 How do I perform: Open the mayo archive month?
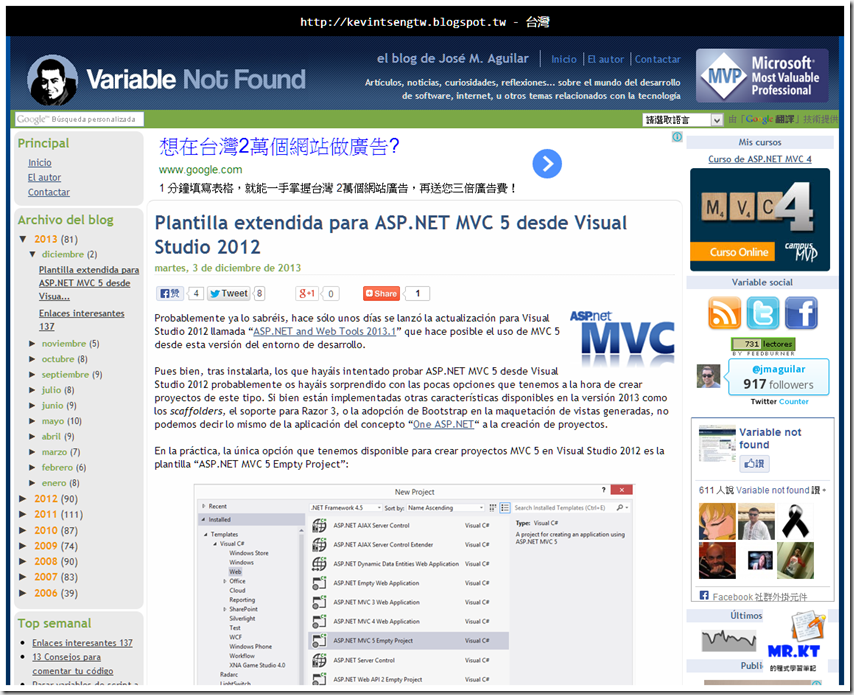[x=53, y=421]
